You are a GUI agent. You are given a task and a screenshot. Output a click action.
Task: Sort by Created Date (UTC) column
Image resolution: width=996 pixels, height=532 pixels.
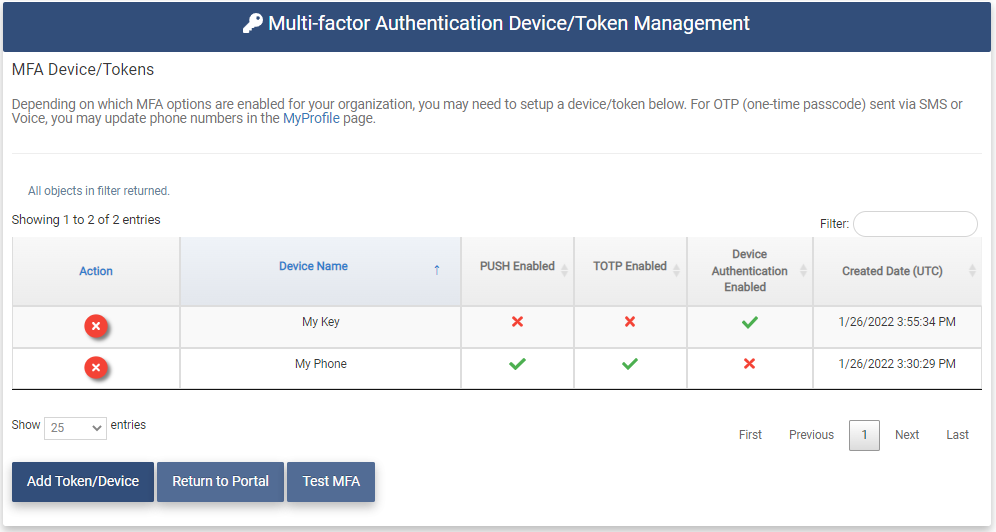892,271
